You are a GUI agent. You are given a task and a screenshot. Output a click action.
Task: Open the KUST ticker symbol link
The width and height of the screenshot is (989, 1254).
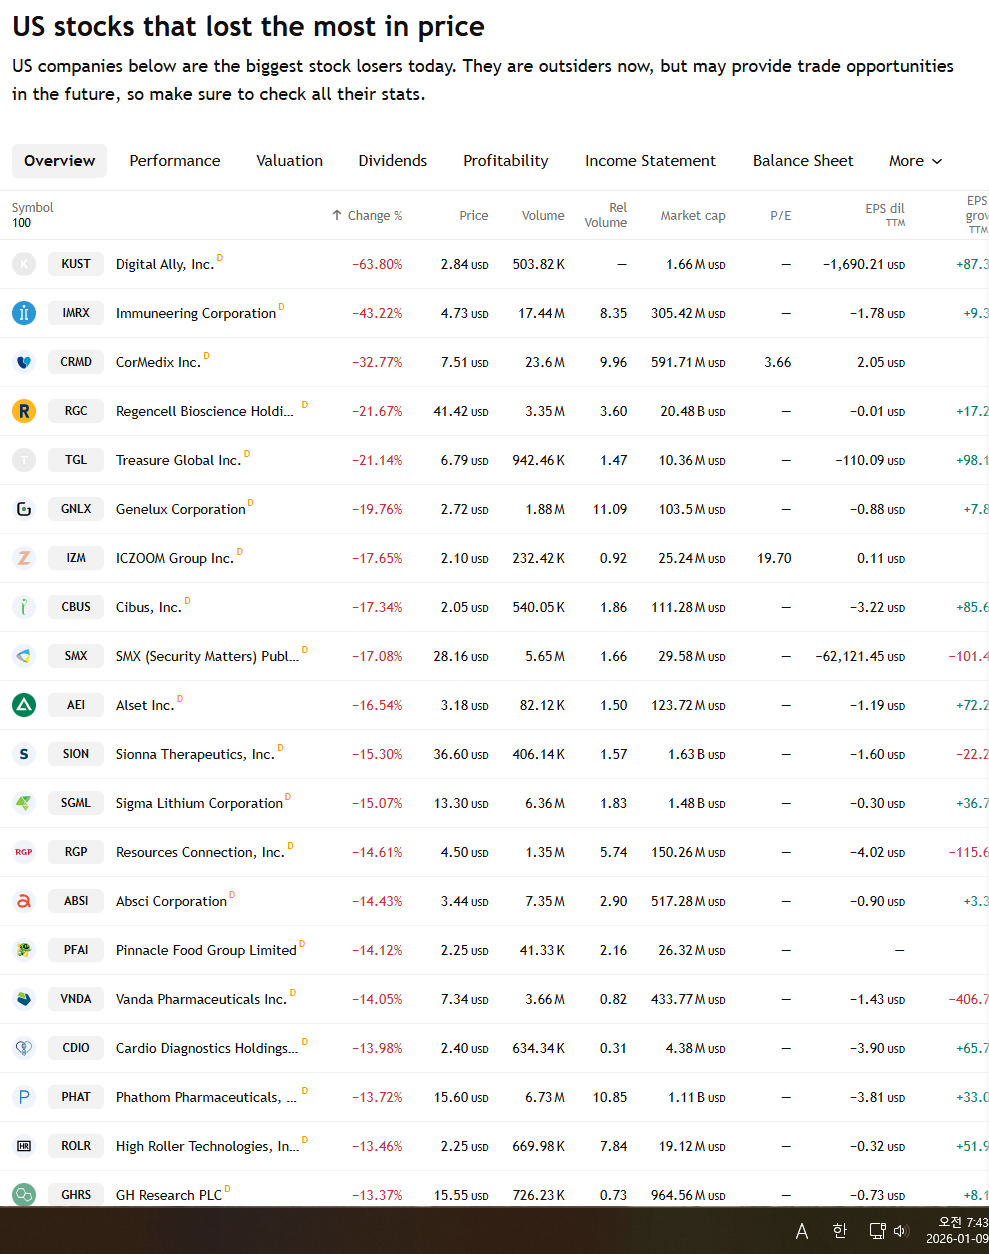(x=76, y=264)
